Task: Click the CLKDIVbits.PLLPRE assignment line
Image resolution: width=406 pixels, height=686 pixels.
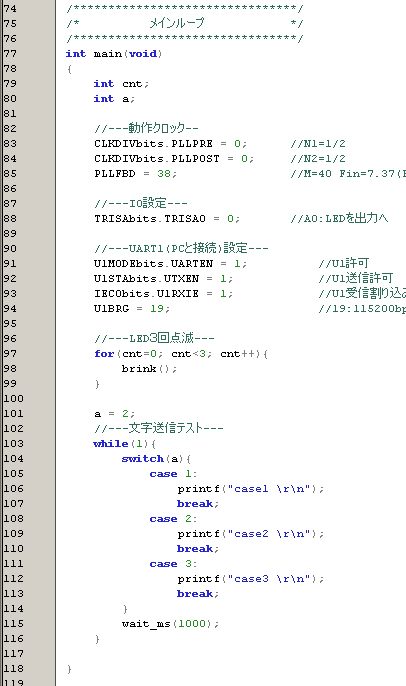Action: point(171,144)
